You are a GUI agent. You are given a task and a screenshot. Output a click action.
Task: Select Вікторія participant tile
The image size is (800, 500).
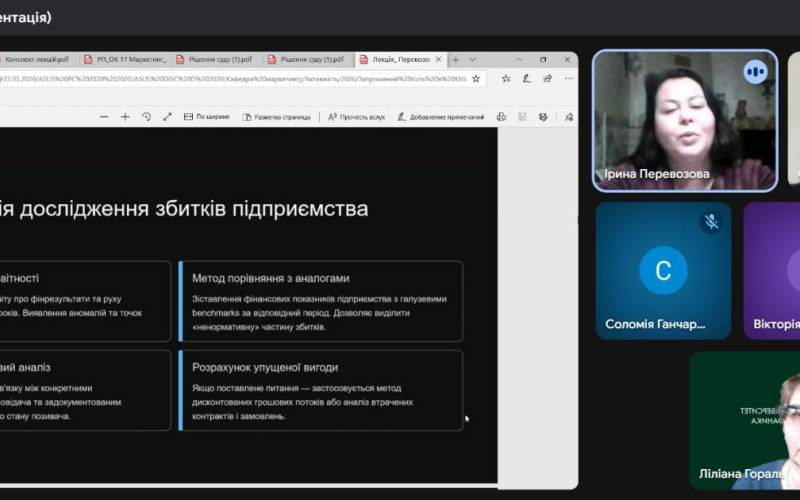click(x=771, y=270)
